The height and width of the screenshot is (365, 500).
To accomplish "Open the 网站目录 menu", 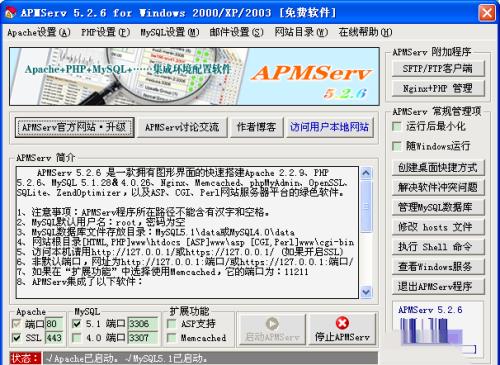I will [301, 32].
